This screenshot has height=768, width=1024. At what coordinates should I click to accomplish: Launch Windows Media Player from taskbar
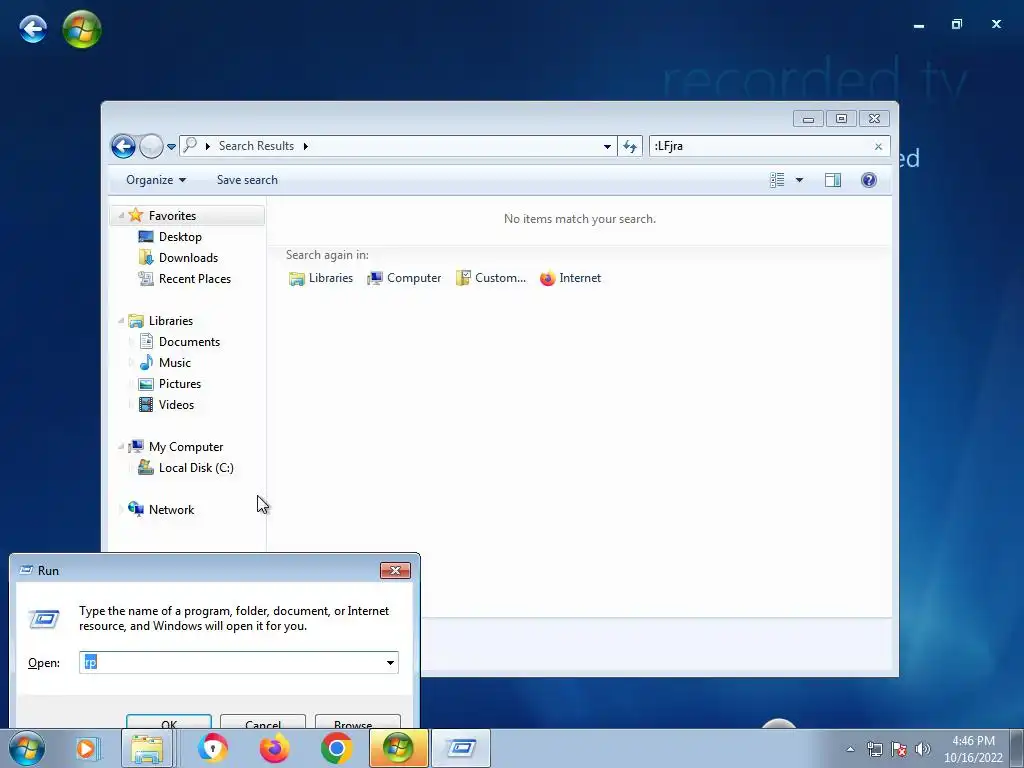(86, 748)
